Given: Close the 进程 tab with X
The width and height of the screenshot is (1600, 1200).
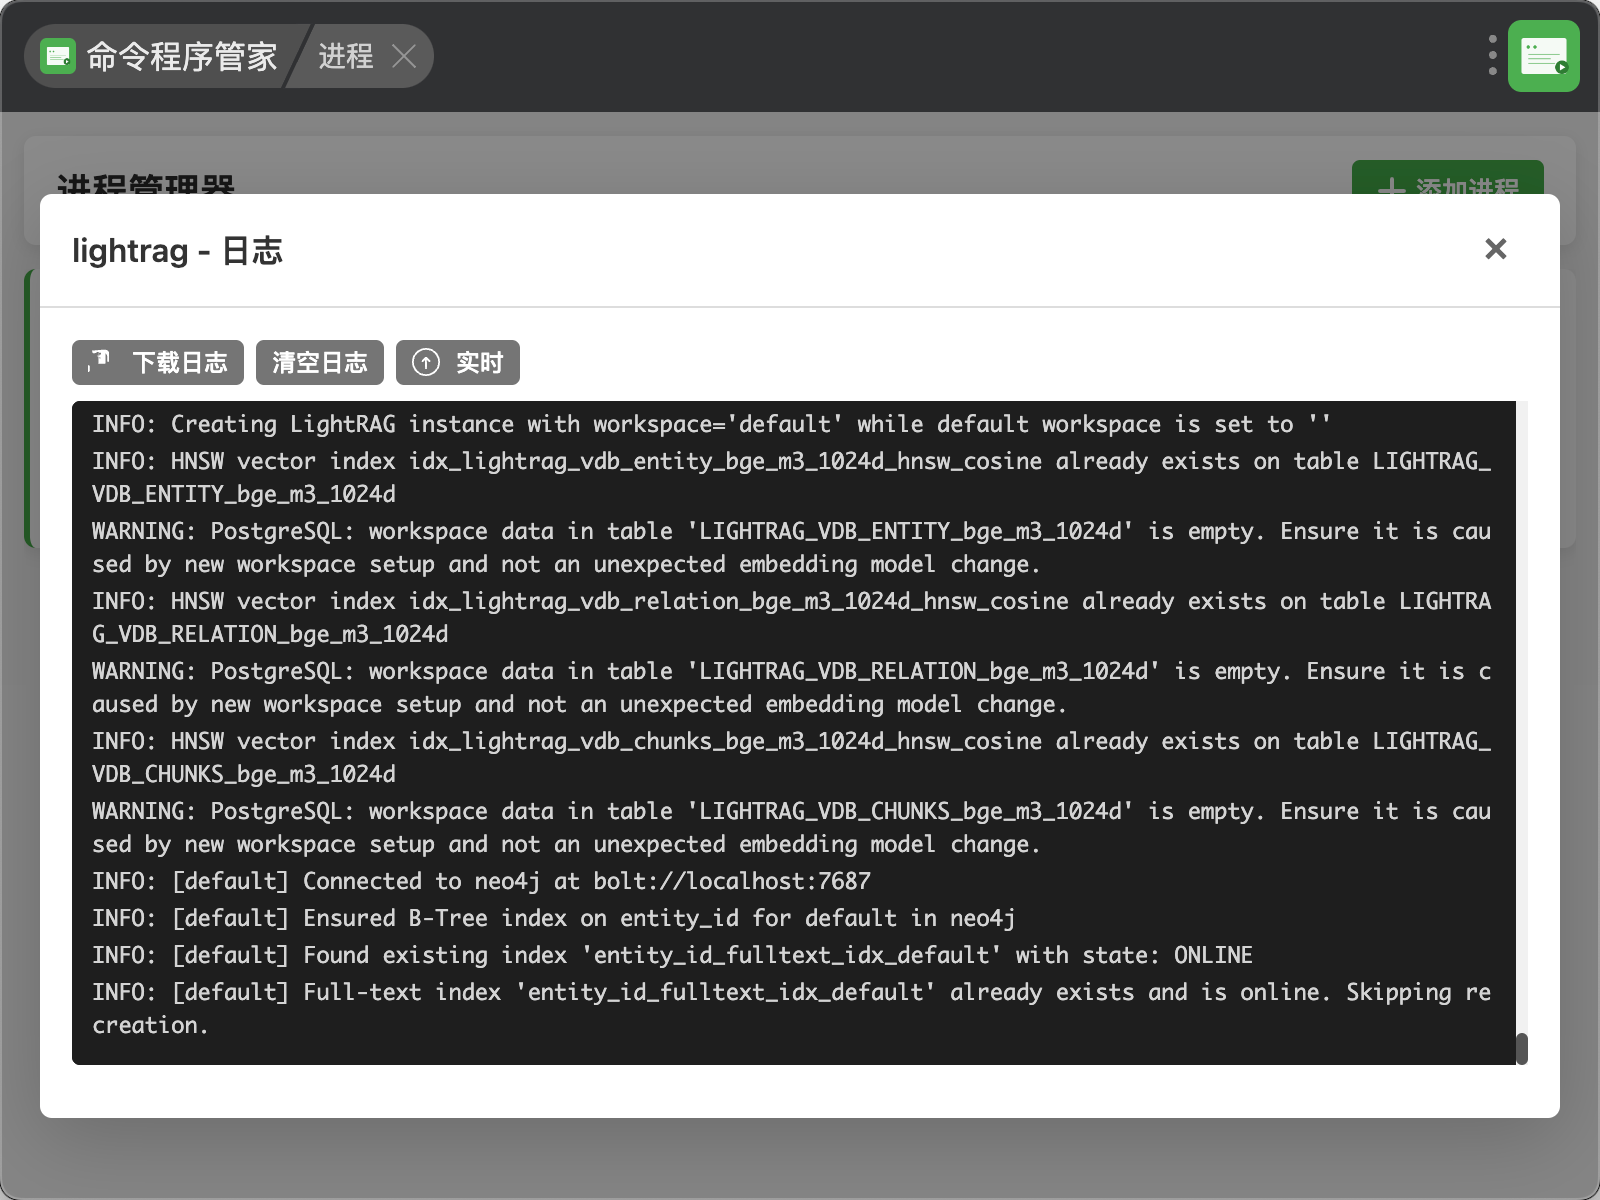Looking at the screenshot, I should pyautogui.click(x=404, y=56).
